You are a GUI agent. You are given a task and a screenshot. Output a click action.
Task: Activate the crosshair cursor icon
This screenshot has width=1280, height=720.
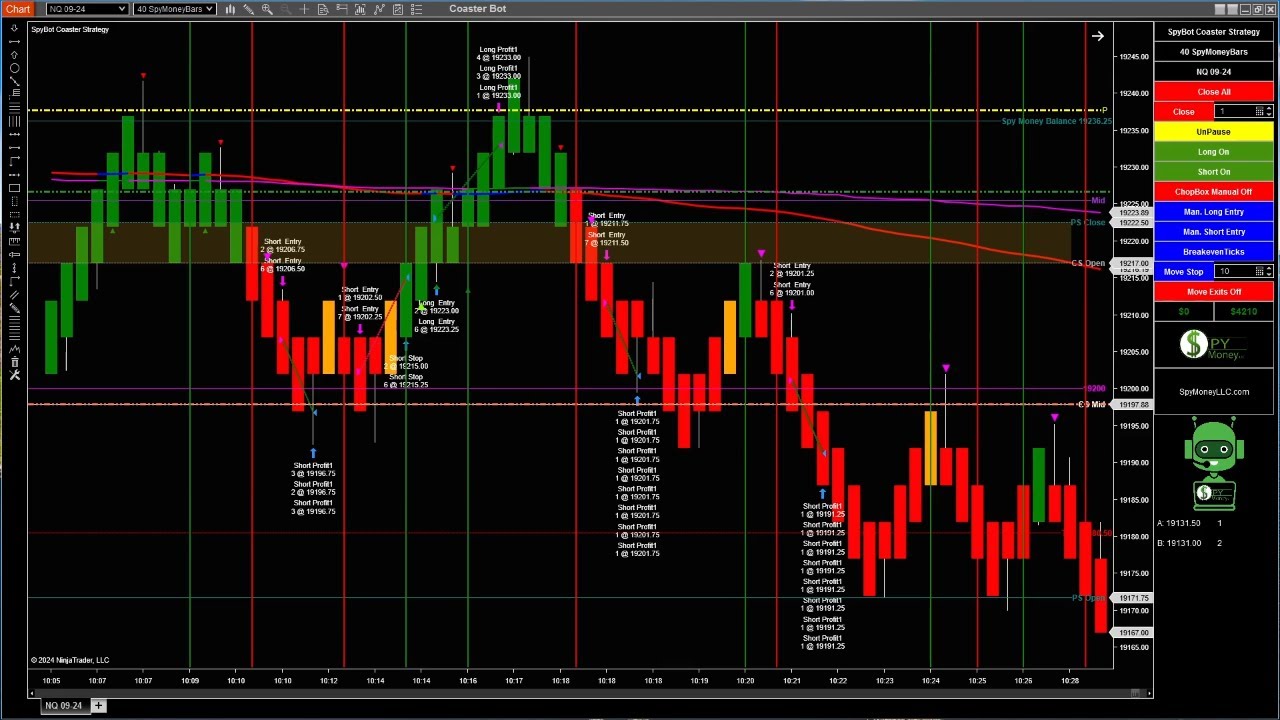304,9
